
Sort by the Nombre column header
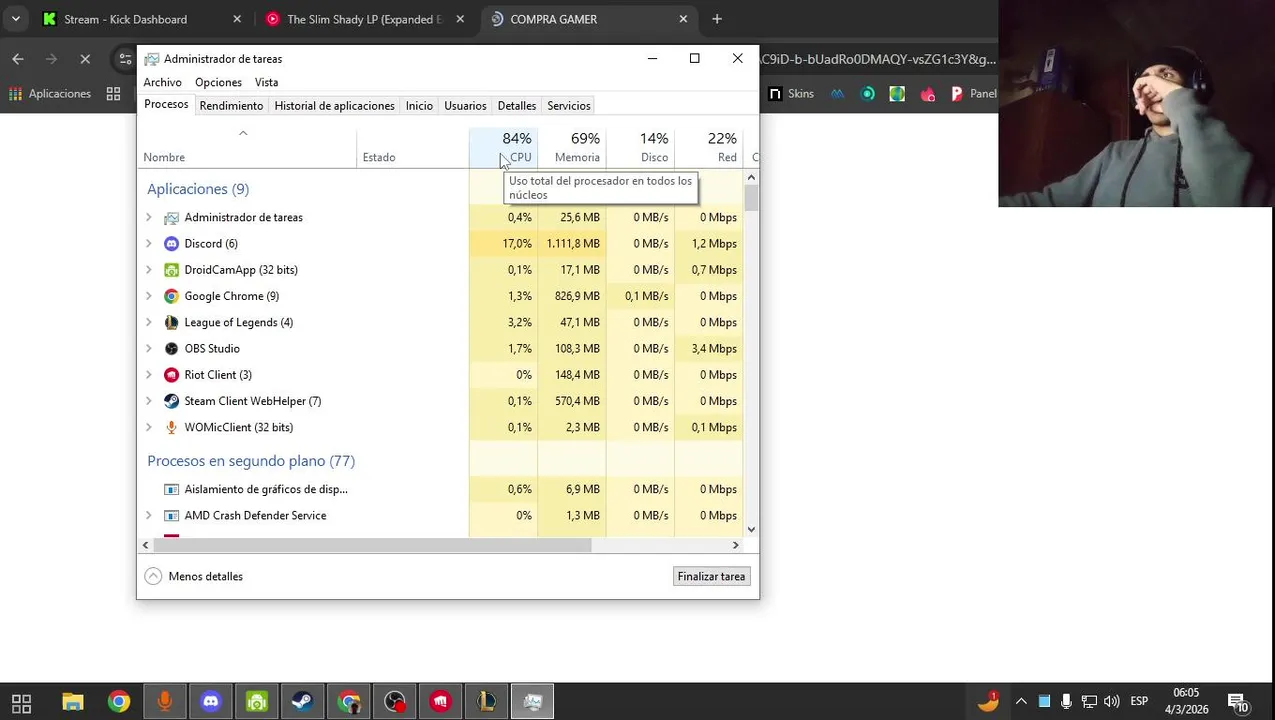247,147
